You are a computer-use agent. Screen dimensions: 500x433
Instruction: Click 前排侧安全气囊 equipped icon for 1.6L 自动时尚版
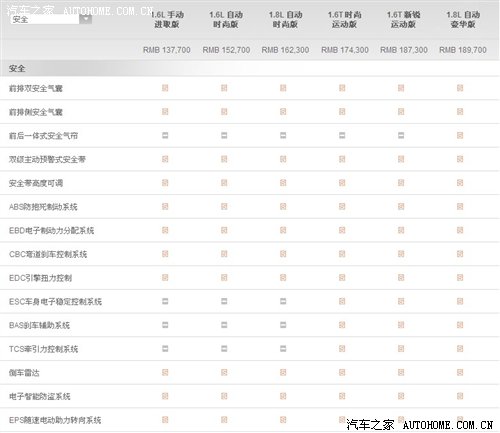(224, 112)
